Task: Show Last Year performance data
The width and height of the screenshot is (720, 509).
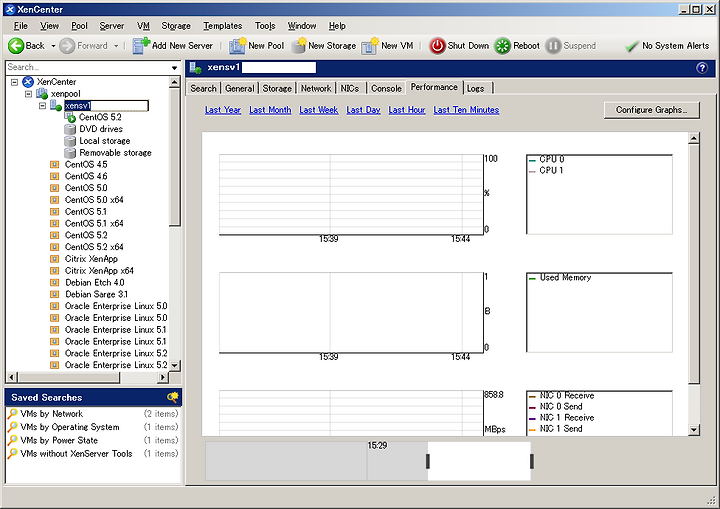Action: pyautogui.click(x=223, y=110)
